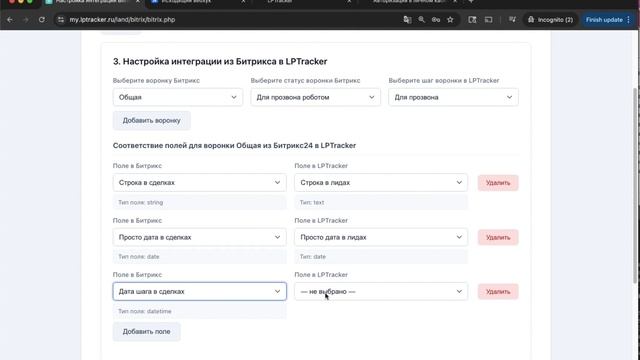Open the media controls icon
The height and width of the screenshot is (360, 640).
pyautogui.click(x=512, y=20)
